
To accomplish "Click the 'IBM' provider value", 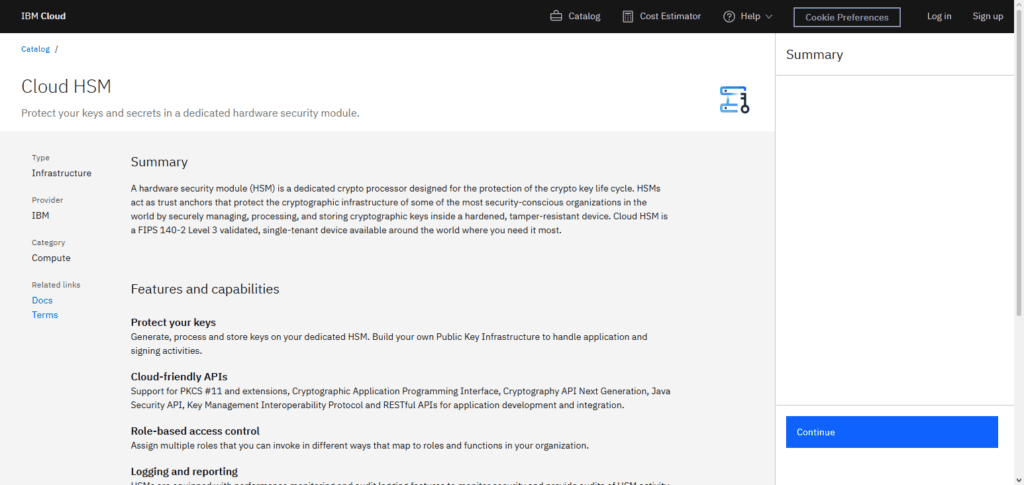I will click(40, 215).
